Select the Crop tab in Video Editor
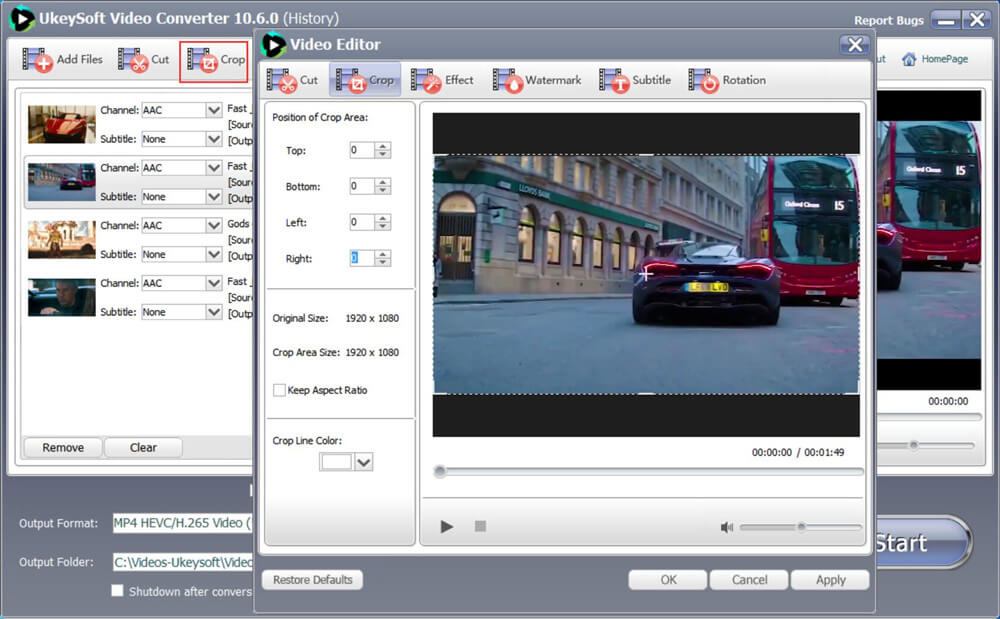Viewport: 1000px width, 619px height. click(x=365, y=80)
